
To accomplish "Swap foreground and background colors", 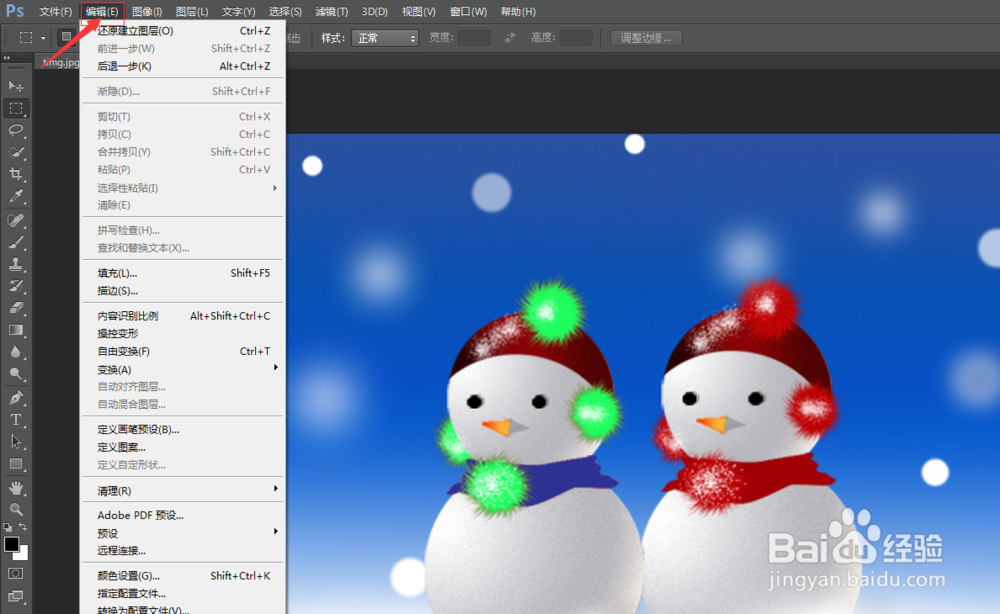I will point(23,527).
